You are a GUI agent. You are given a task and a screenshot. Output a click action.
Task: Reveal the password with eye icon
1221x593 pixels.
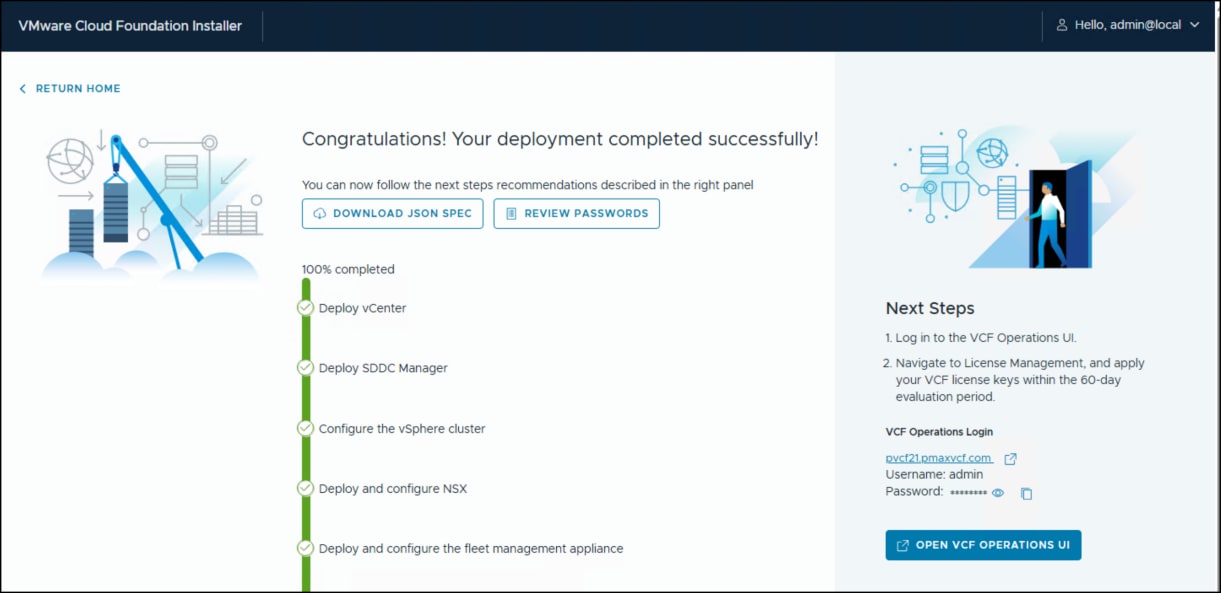click(x=997, y=493)
